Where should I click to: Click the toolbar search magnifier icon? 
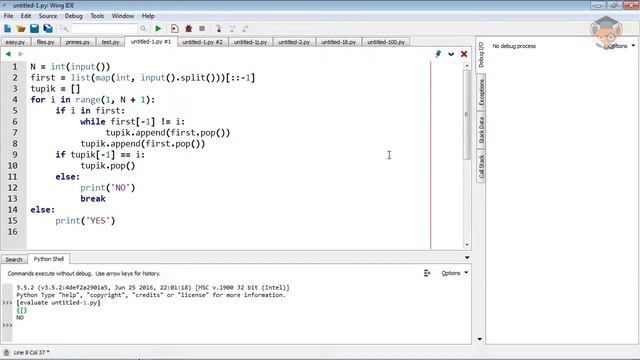(x=143, y=29)
